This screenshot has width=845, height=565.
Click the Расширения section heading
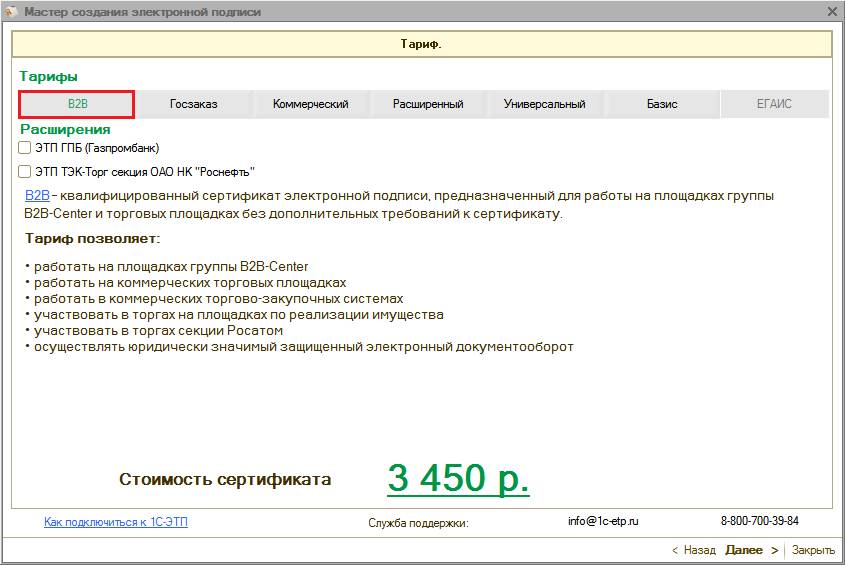65,129
